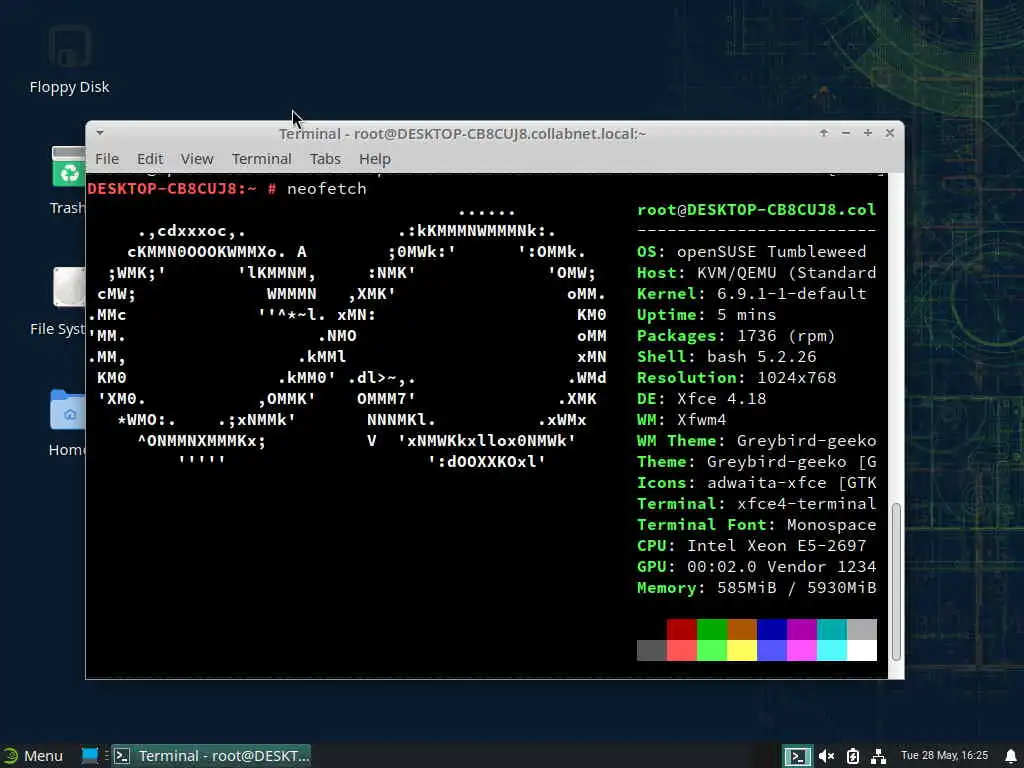This screenshot has height=768, width=1024.
Task: Roll up the Terminal window with the up arrow
Action: pyautogui.click(x=824, y=133)
